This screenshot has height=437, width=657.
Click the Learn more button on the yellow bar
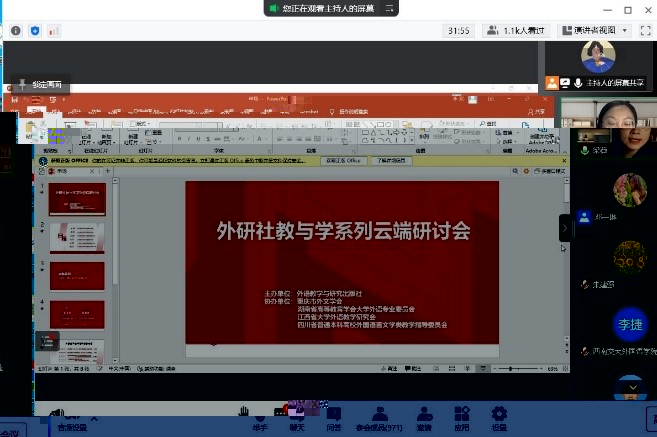coord(391,160)
